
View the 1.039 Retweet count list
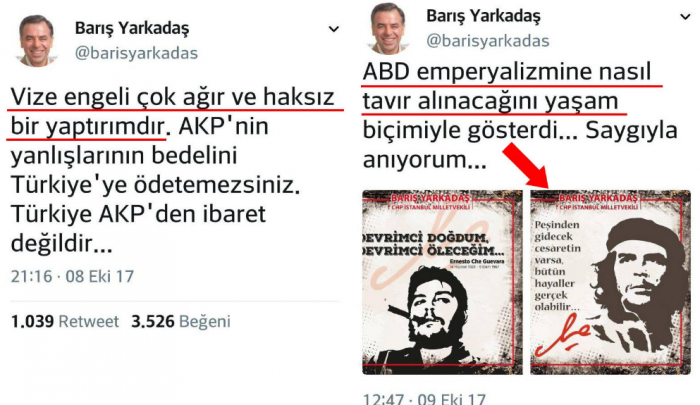click(x=65, y=321)
